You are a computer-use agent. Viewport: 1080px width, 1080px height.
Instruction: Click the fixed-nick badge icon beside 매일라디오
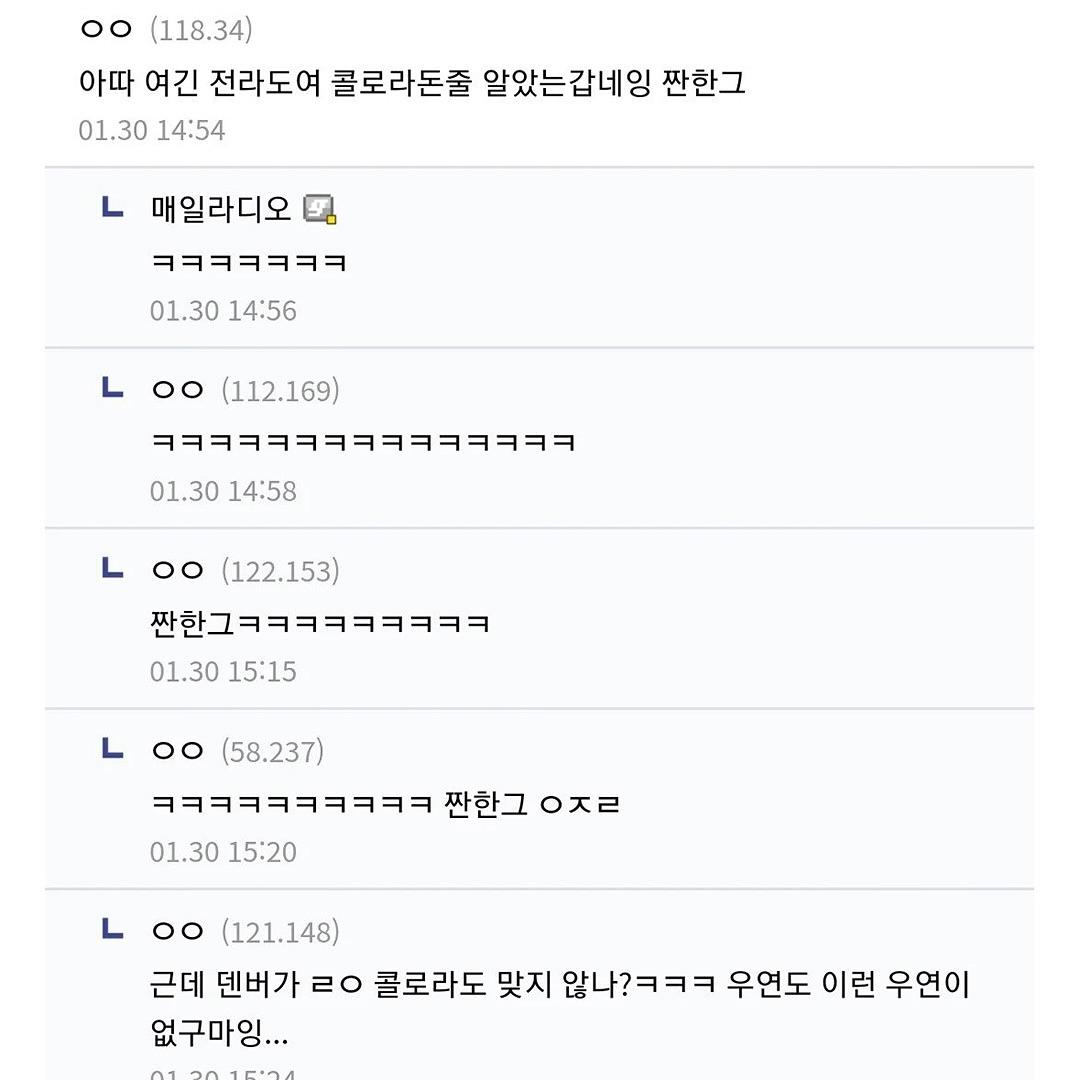coord(320,209)
